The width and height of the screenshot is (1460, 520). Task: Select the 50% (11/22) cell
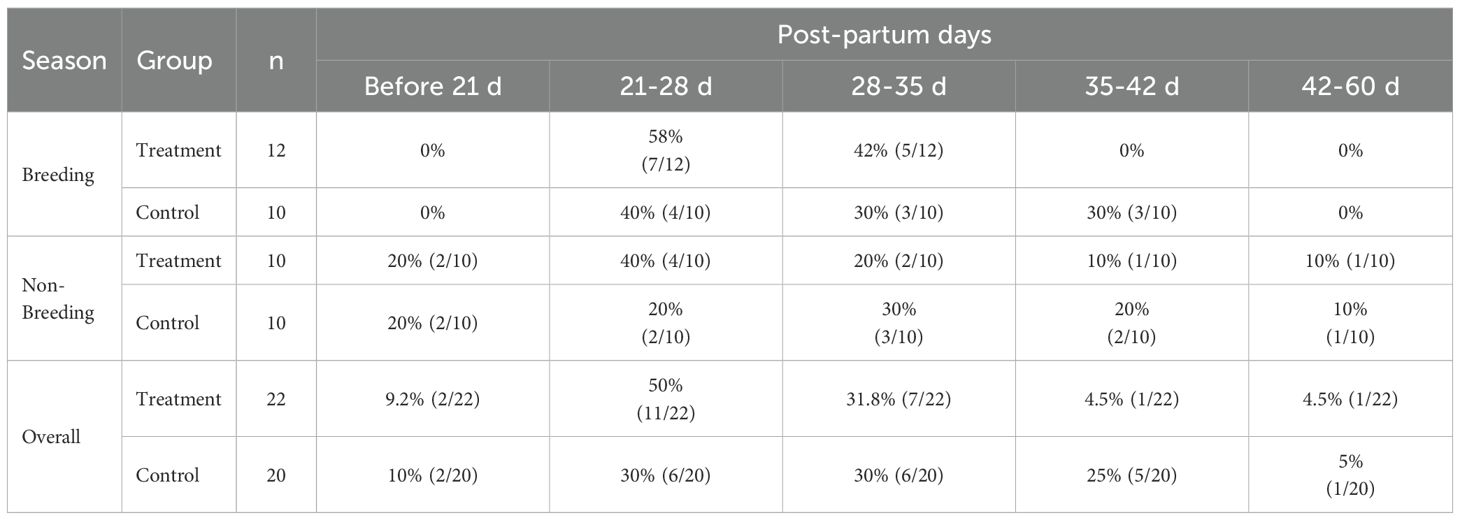pos(665,399)
